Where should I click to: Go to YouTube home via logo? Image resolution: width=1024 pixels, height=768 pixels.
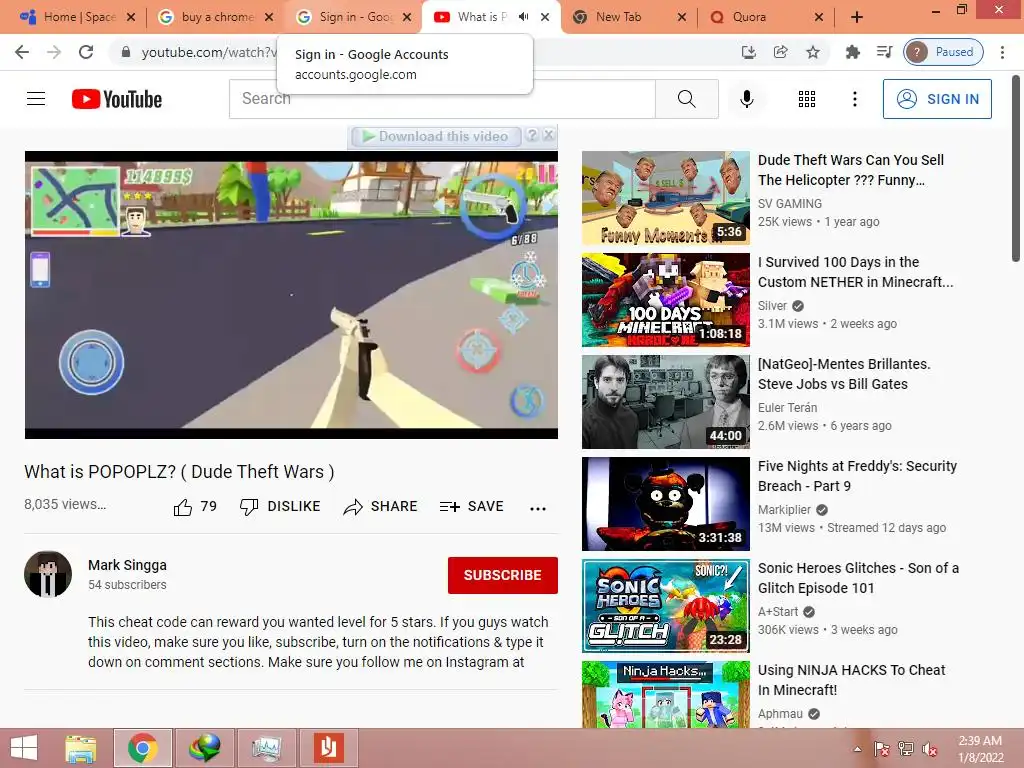pyautogui.click(x=117, y=99)
